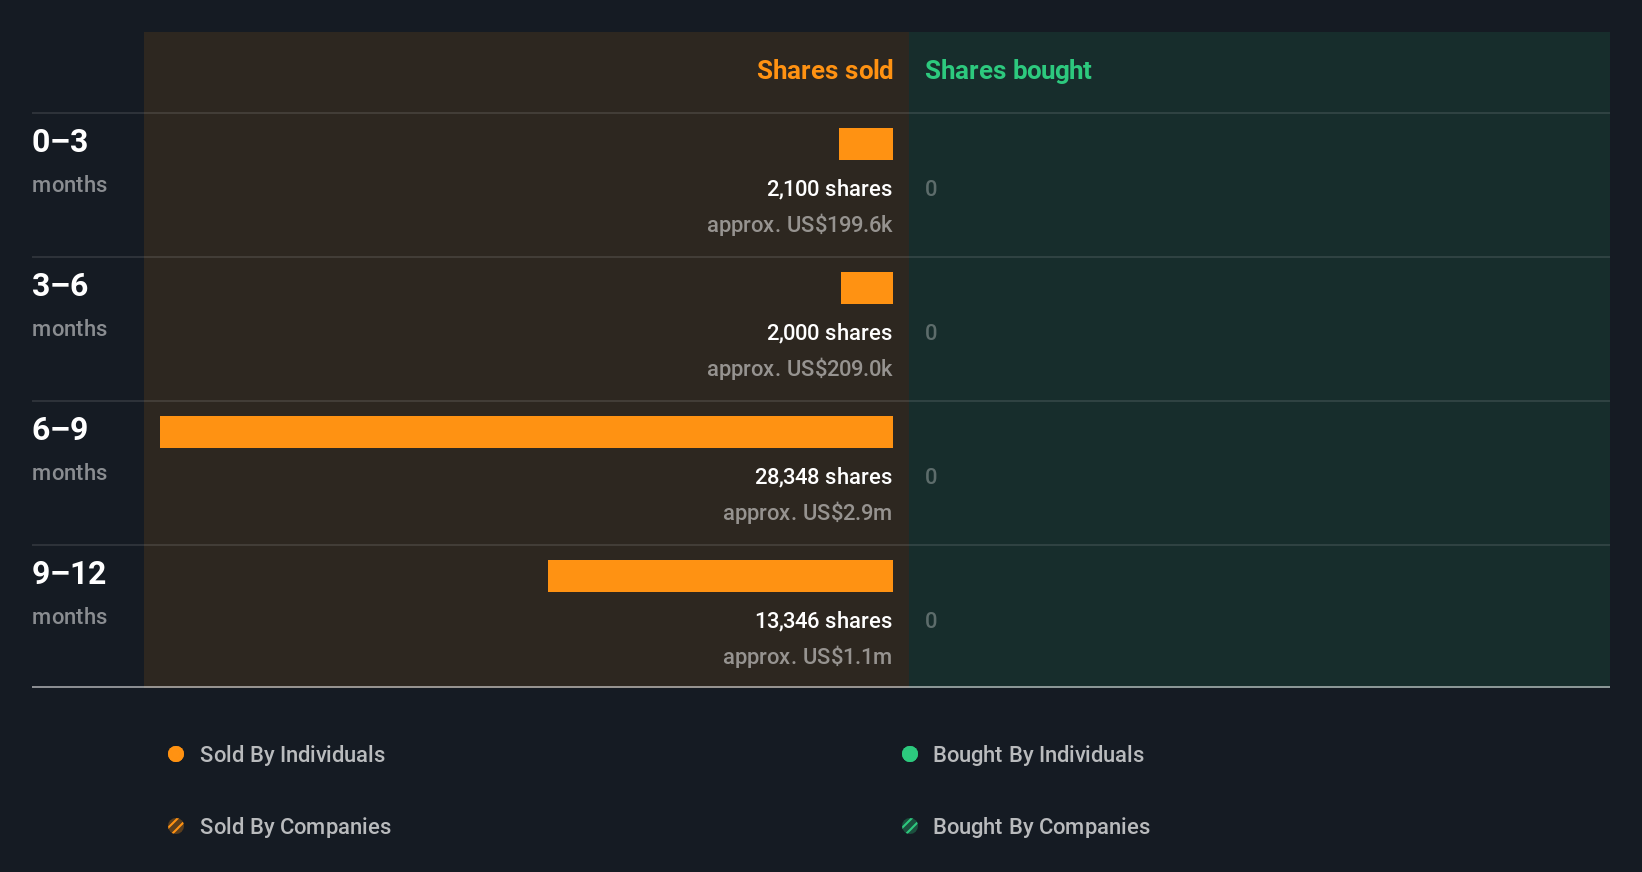Click the orange Sold By Individuals legend dot
The height and width of the screenshot is (872, 1642).
tap(176, 754)
